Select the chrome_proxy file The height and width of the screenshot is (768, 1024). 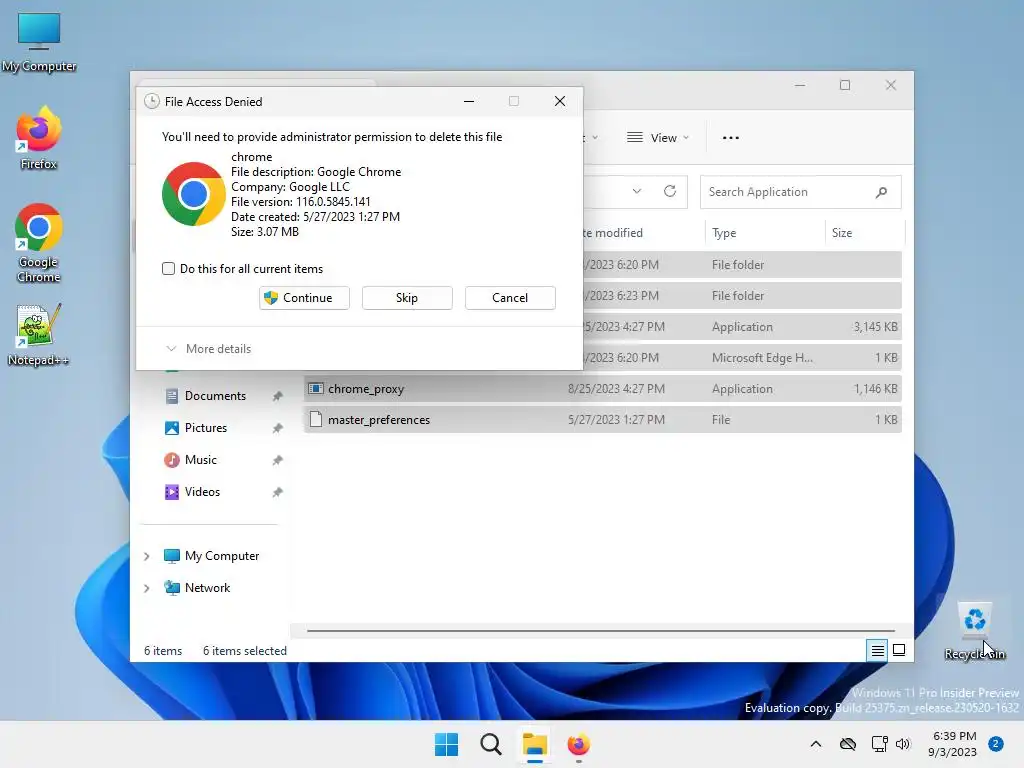603,389
